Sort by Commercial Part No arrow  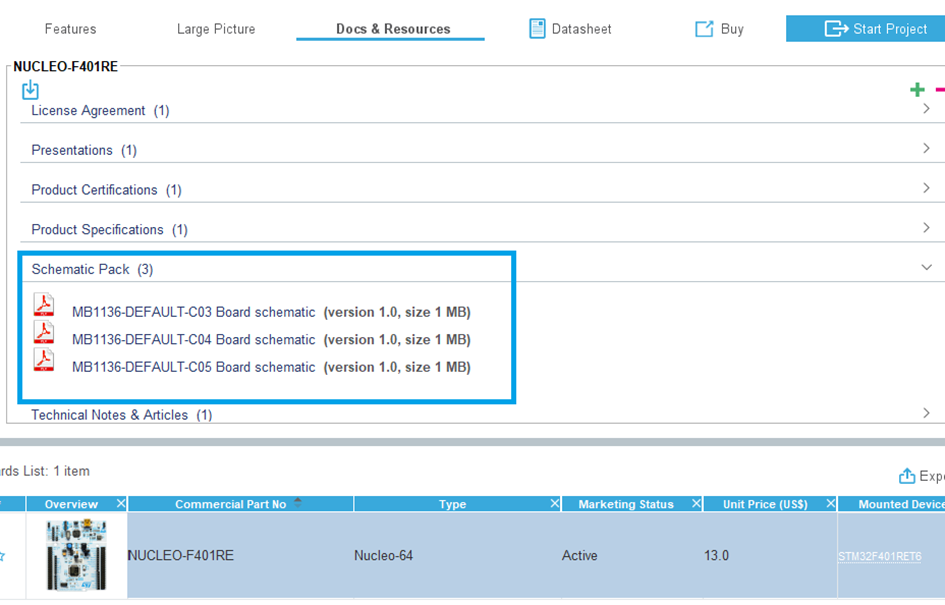298,503
